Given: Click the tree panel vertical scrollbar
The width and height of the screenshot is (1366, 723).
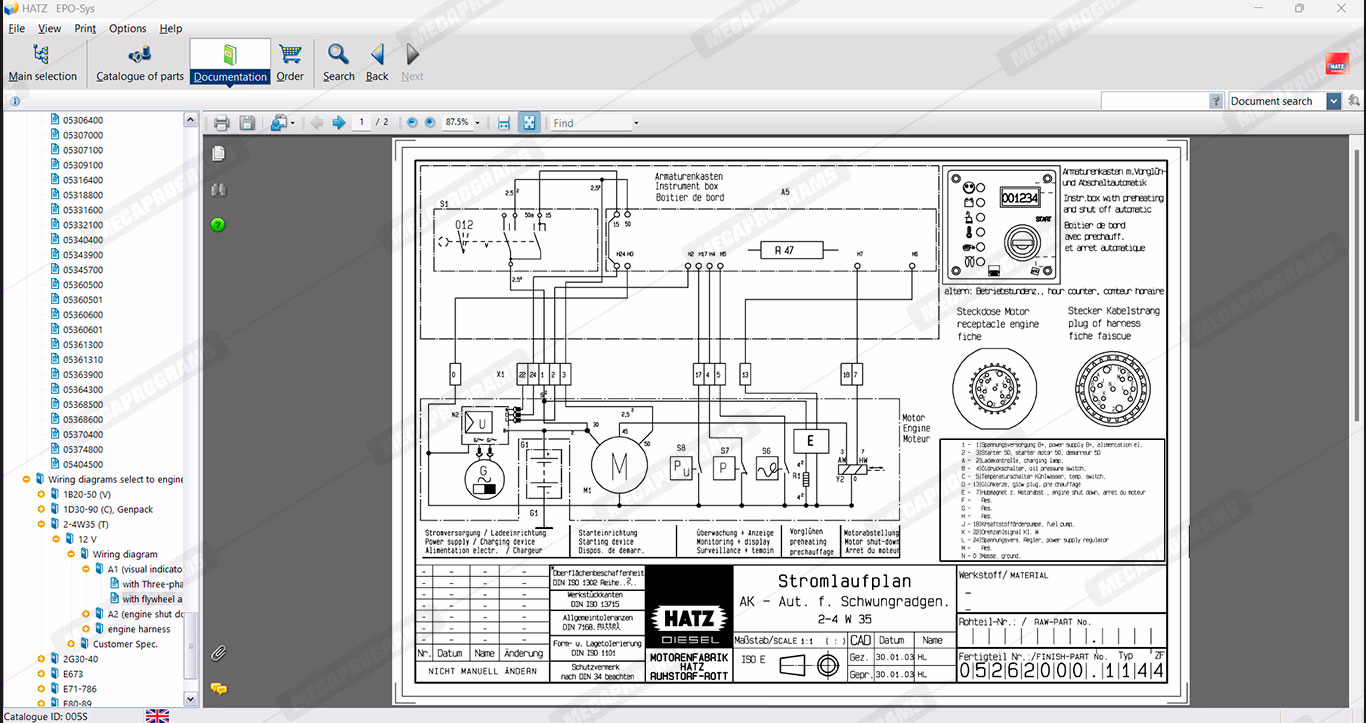Looking at the screenshot, I should click(190, 400).
